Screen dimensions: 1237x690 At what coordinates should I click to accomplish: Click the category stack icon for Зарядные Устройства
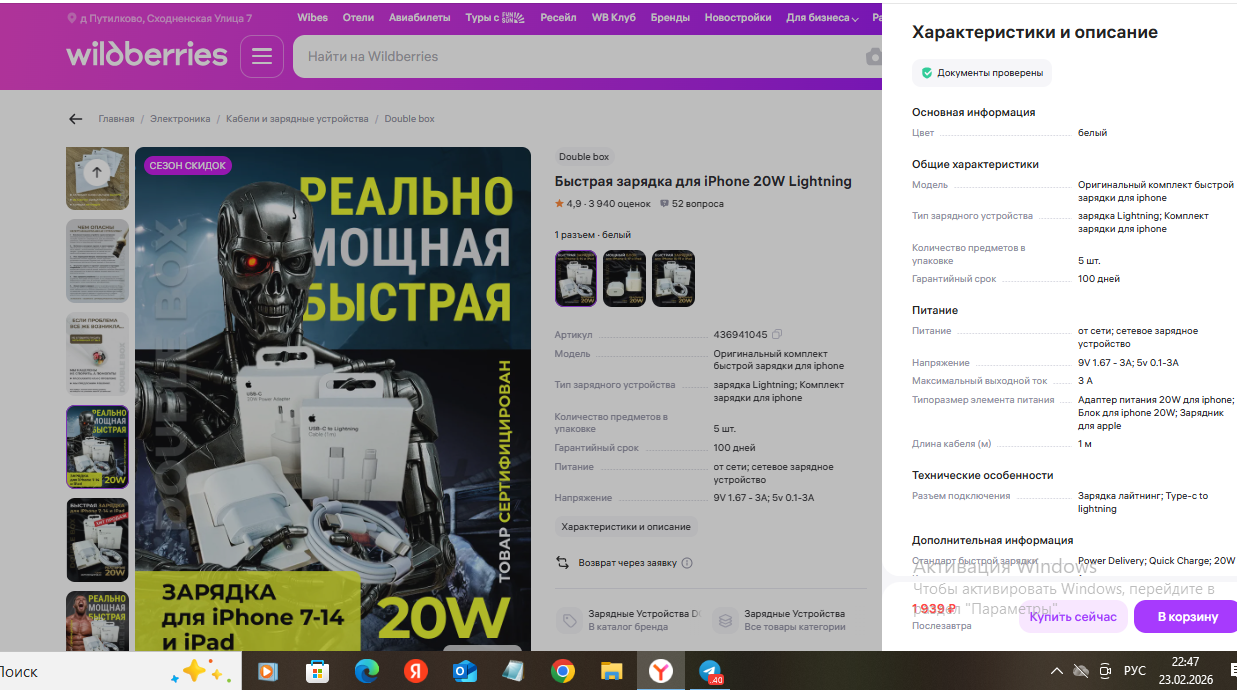[x=725, y=620]
